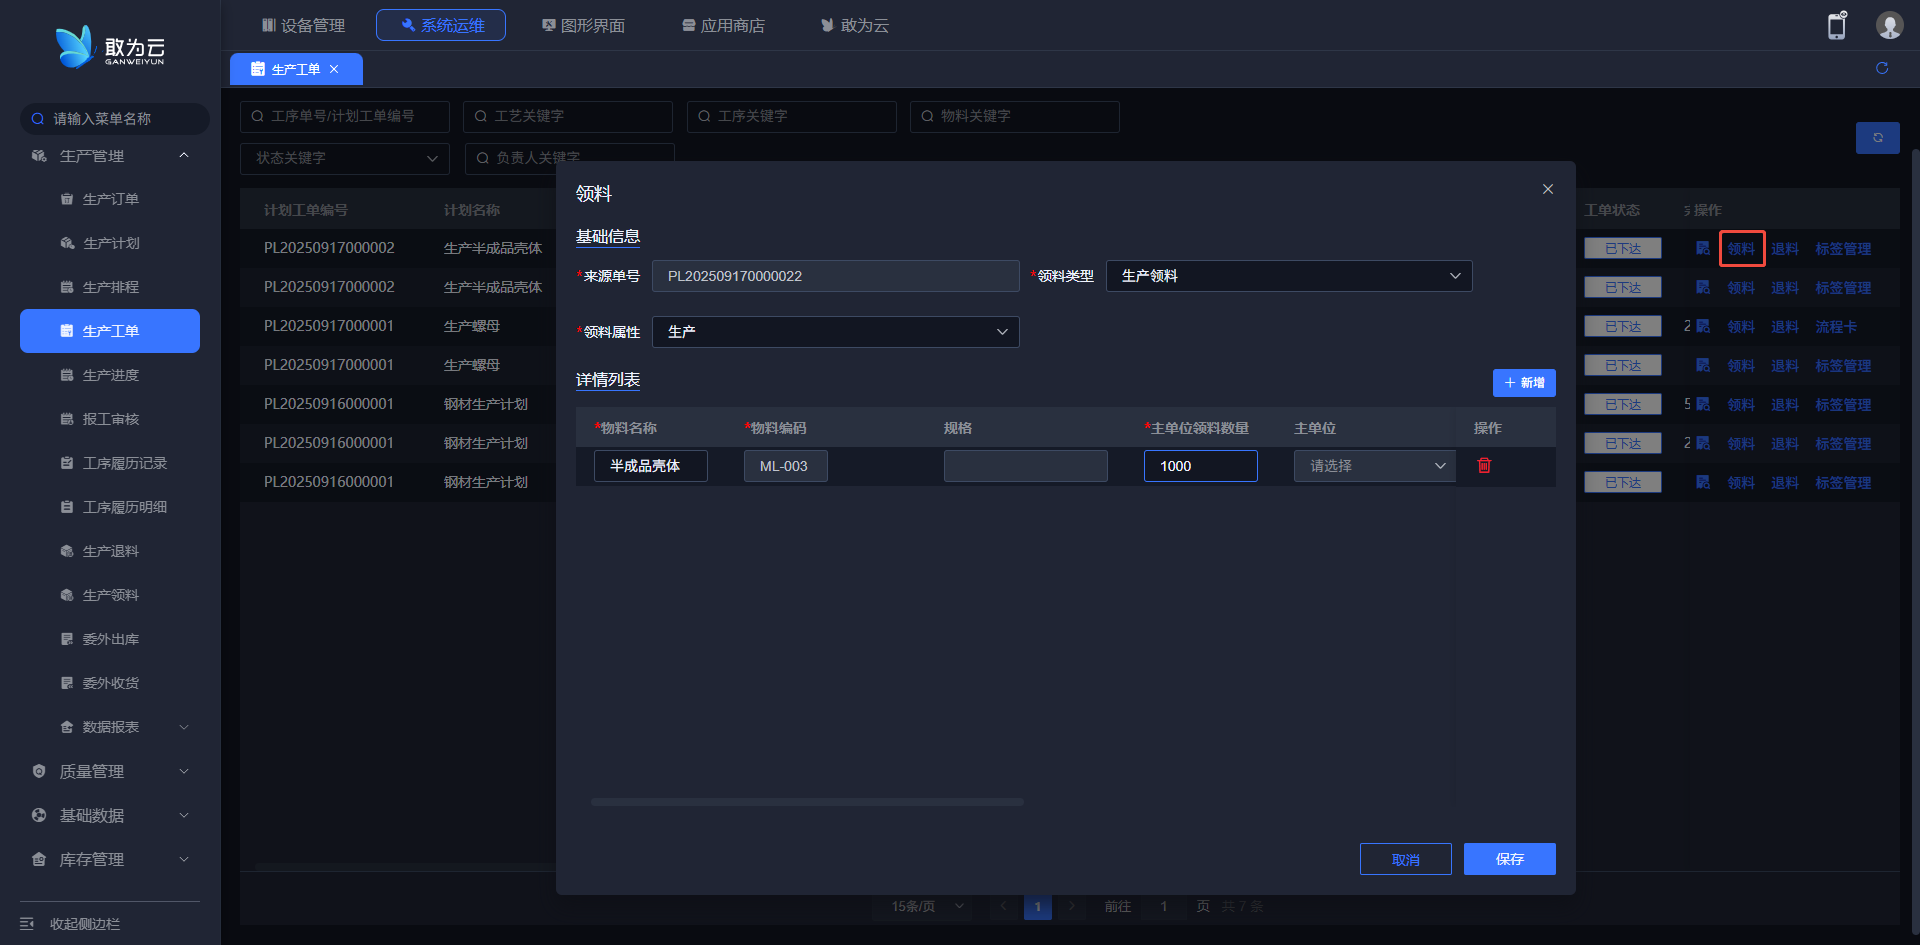The height and width of the screenshot is (945, 1920).
Task: Click the 保存 button
Action: [1509, 860]
